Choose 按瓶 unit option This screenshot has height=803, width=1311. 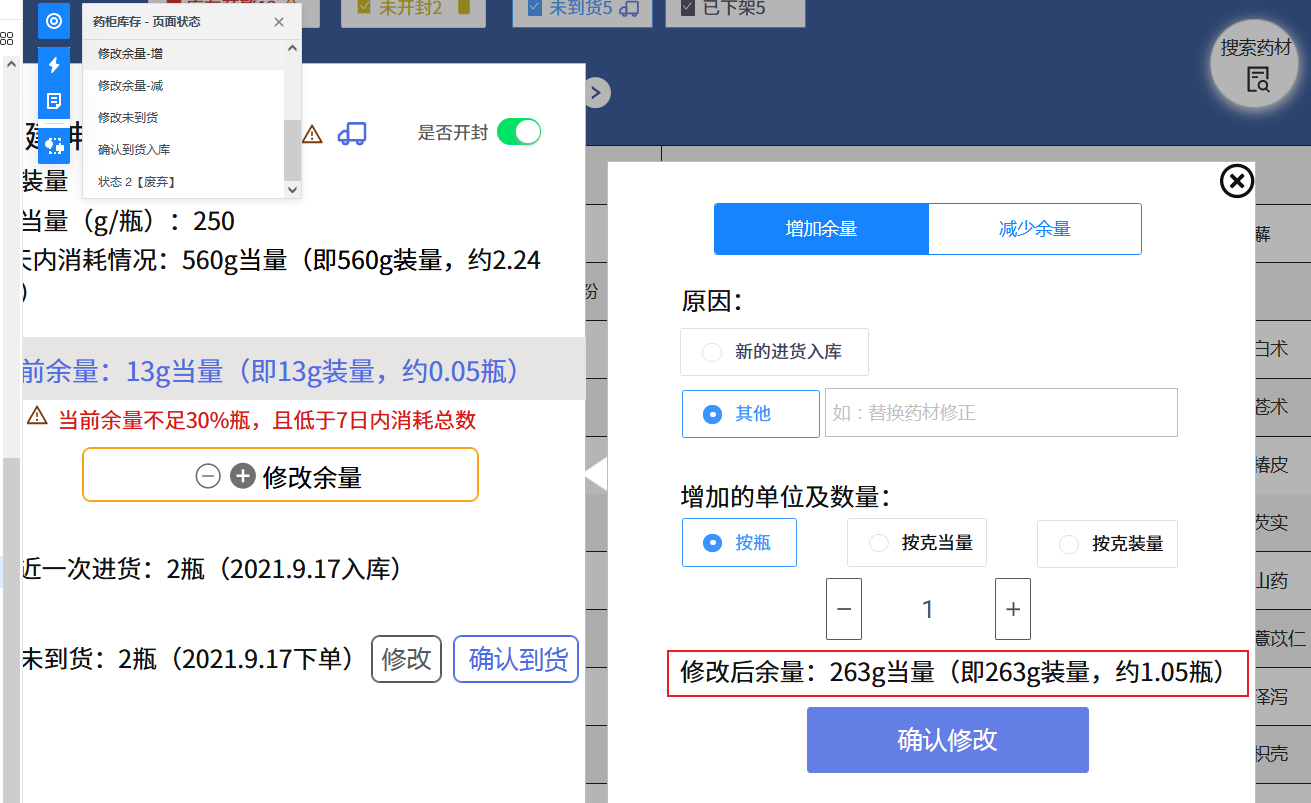pyautogui.click(x=740, y=543)
